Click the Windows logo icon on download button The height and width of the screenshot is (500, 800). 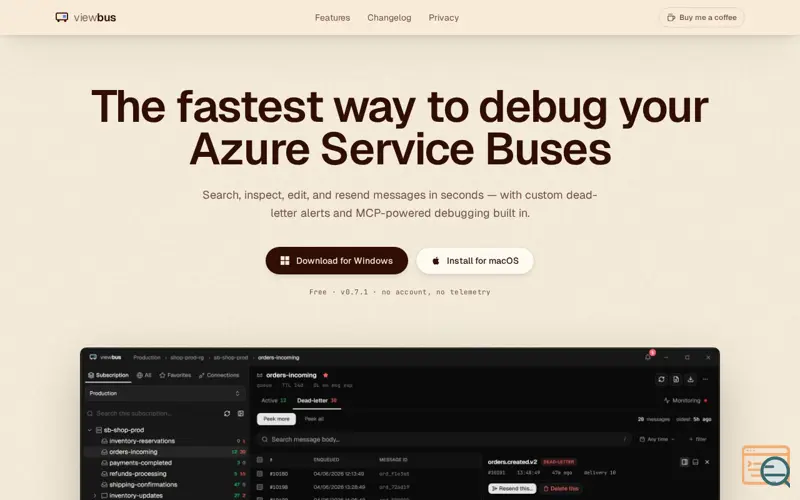tap(285, 261)
